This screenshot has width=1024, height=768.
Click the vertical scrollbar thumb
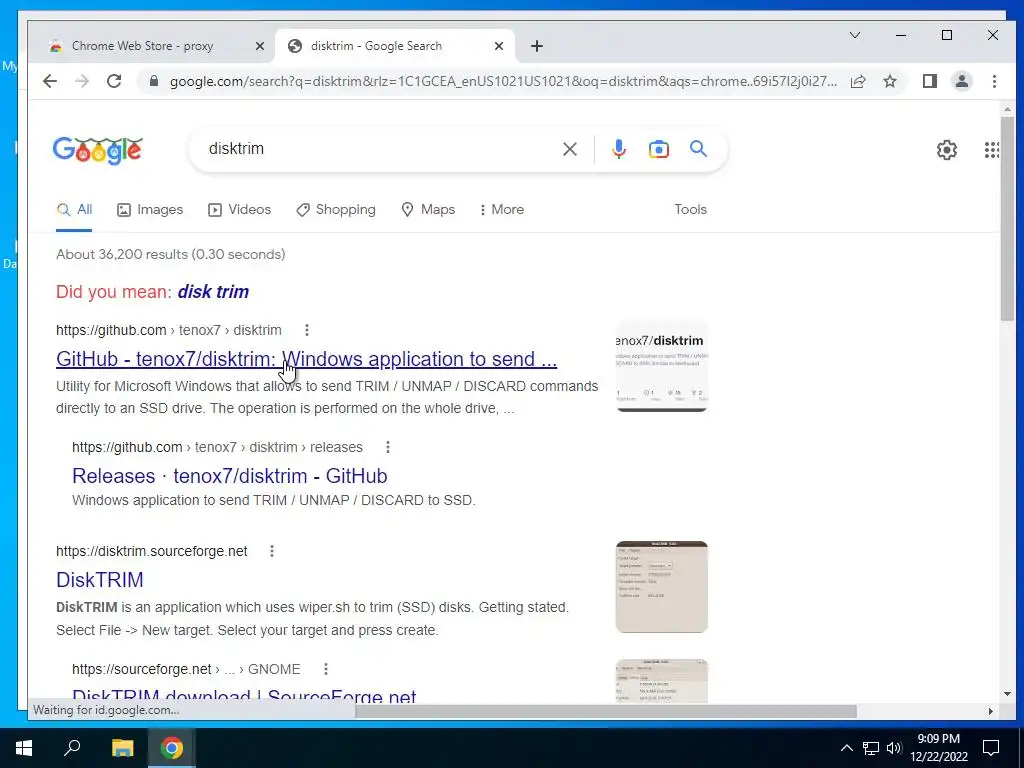coord(1007,218)
